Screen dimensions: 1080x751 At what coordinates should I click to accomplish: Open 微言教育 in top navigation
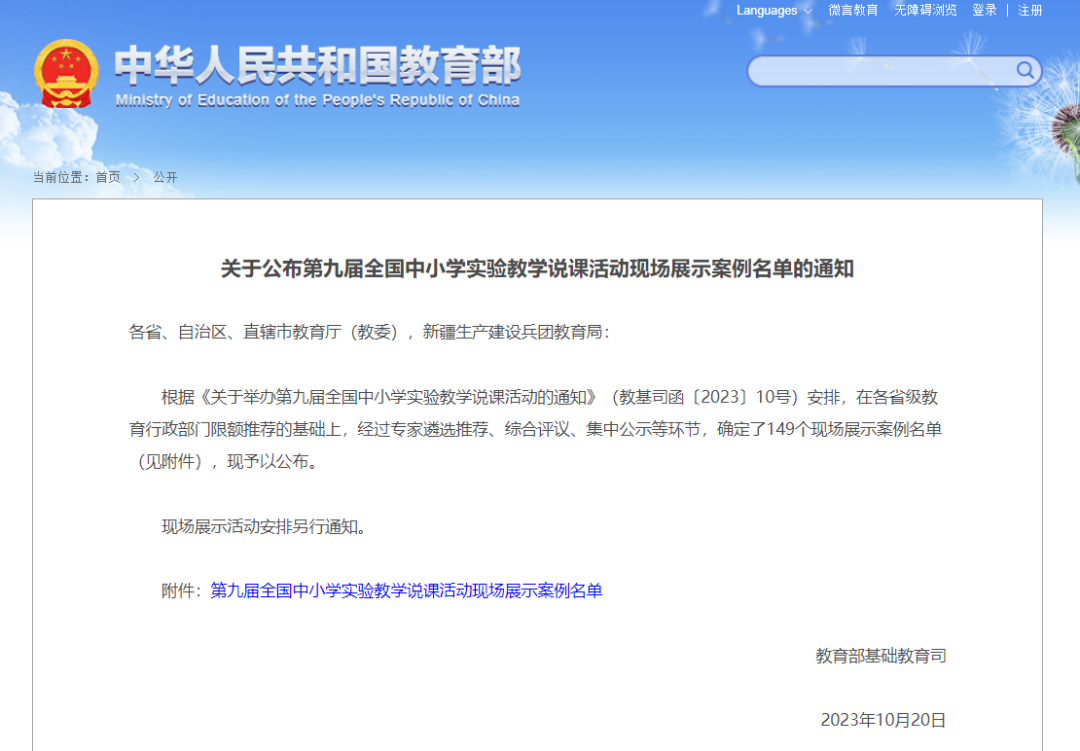(x=853, y=10)
